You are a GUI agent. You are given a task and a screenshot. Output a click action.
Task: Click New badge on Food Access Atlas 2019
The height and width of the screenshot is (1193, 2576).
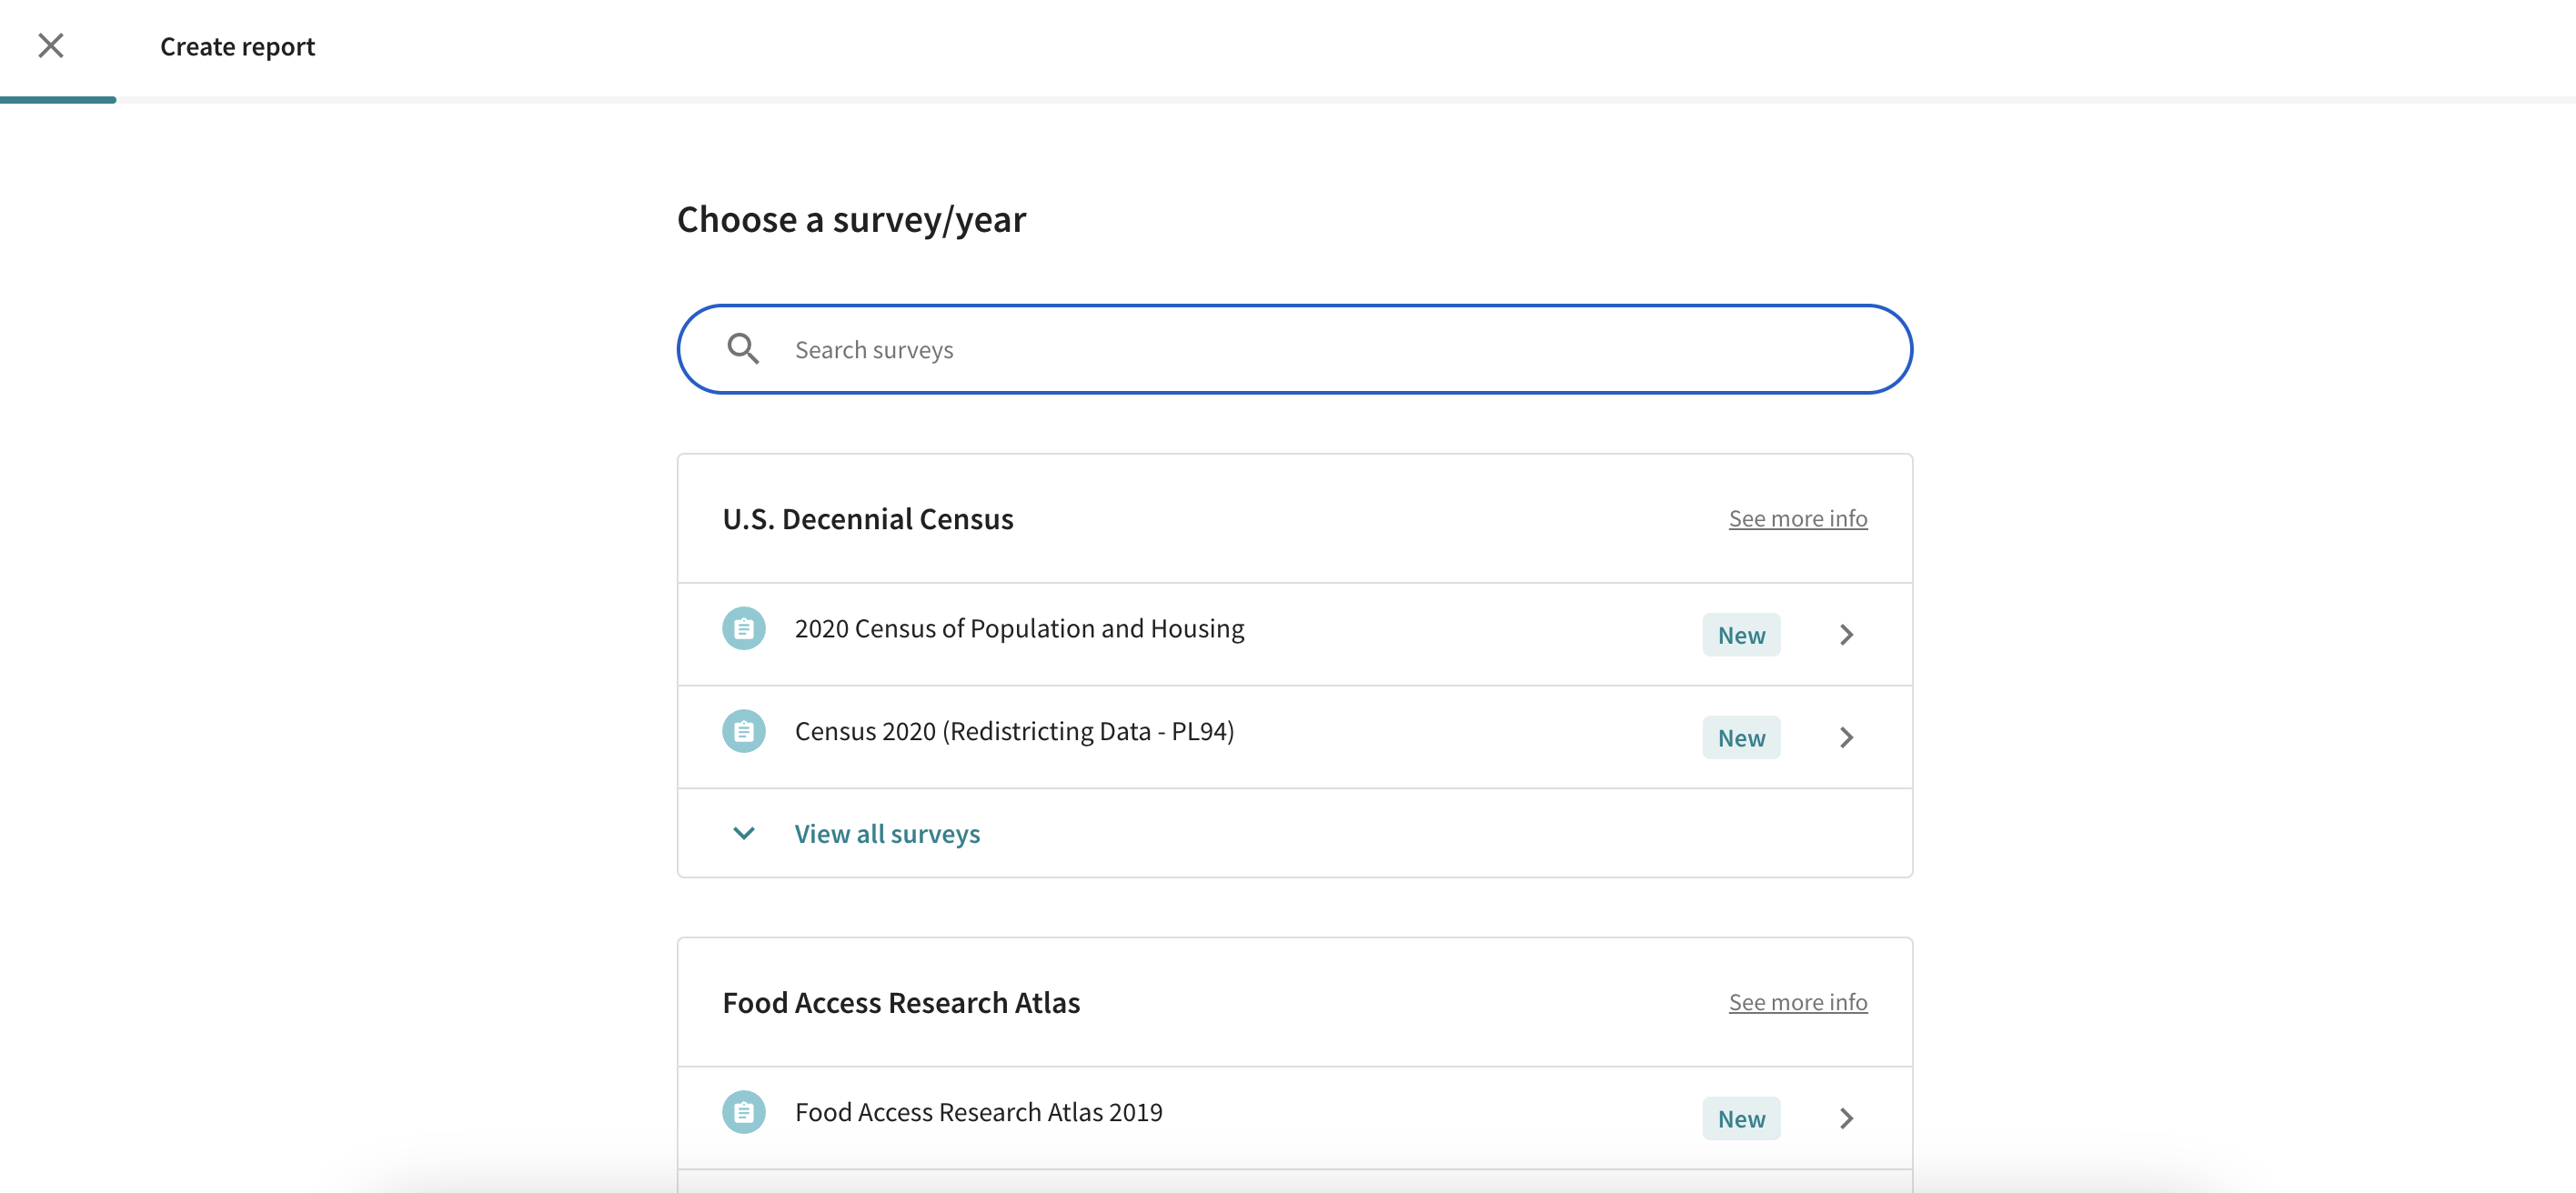[x=1741, y=1119]
